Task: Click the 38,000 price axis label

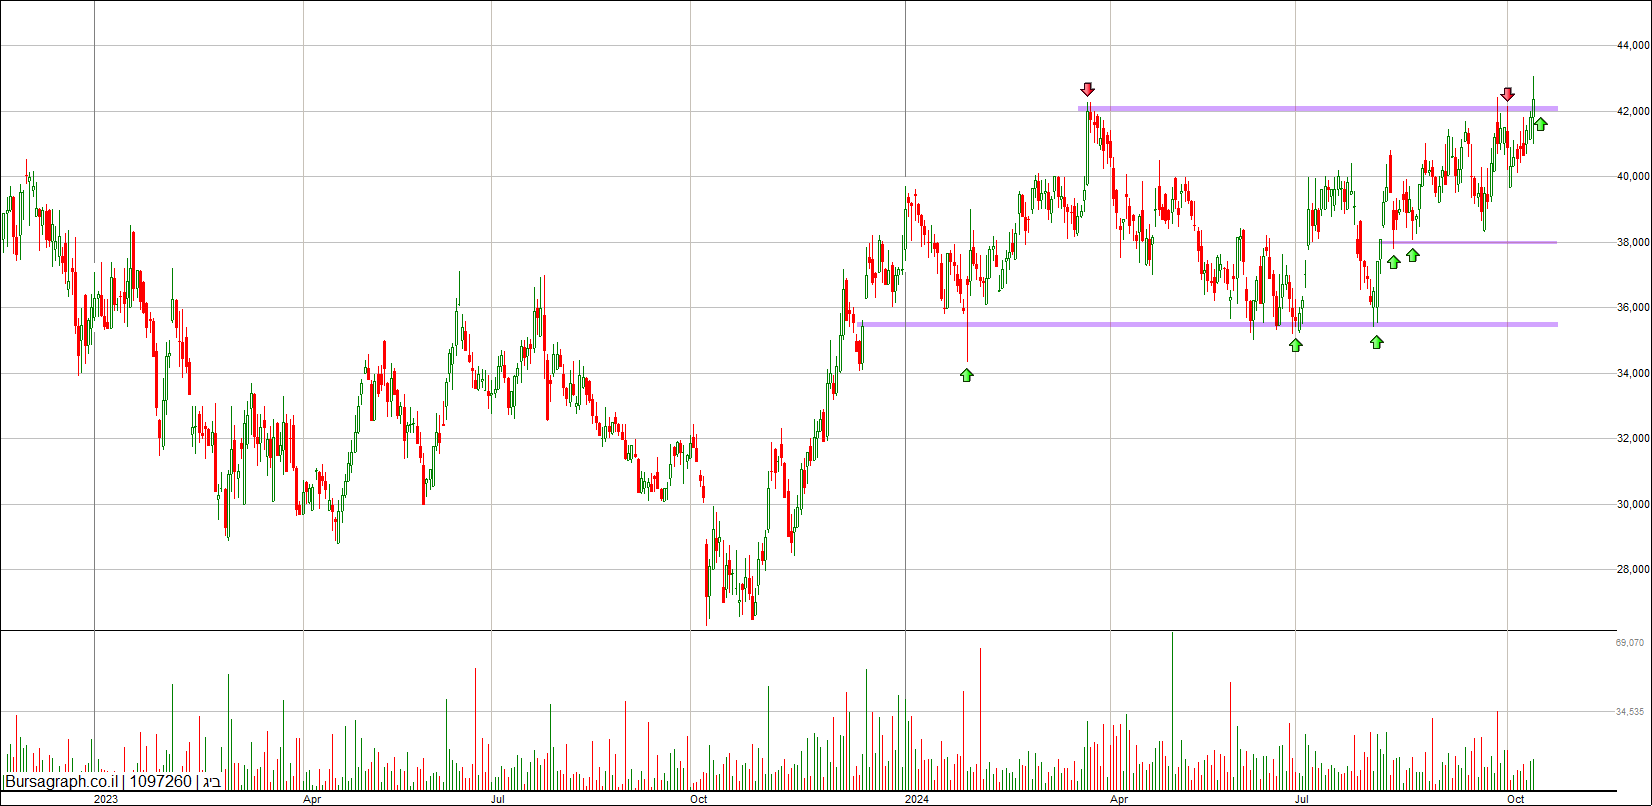Action: [x=1634, y=242]
